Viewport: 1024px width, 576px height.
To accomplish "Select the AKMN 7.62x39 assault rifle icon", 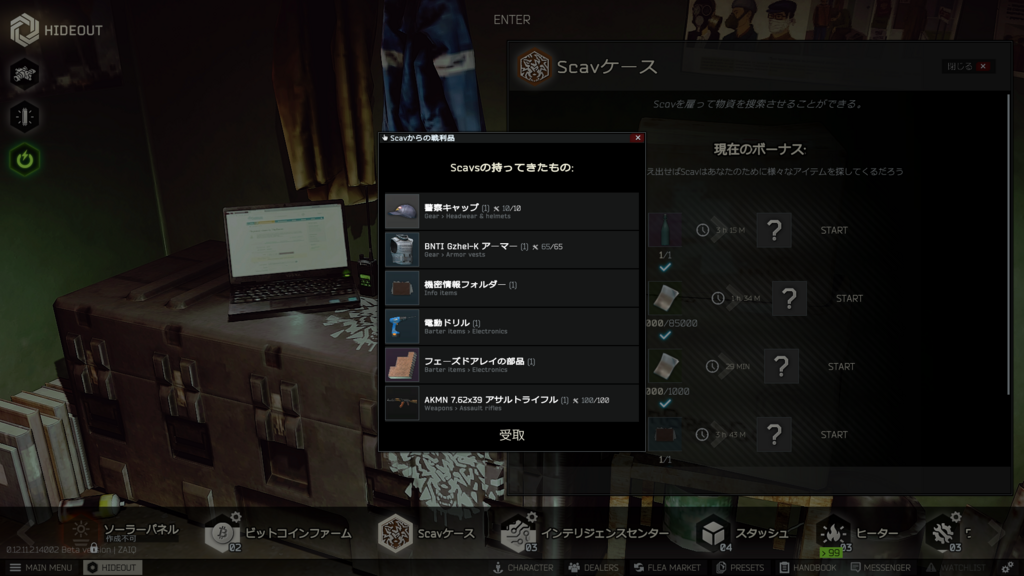I will click(x=402, y=403).
